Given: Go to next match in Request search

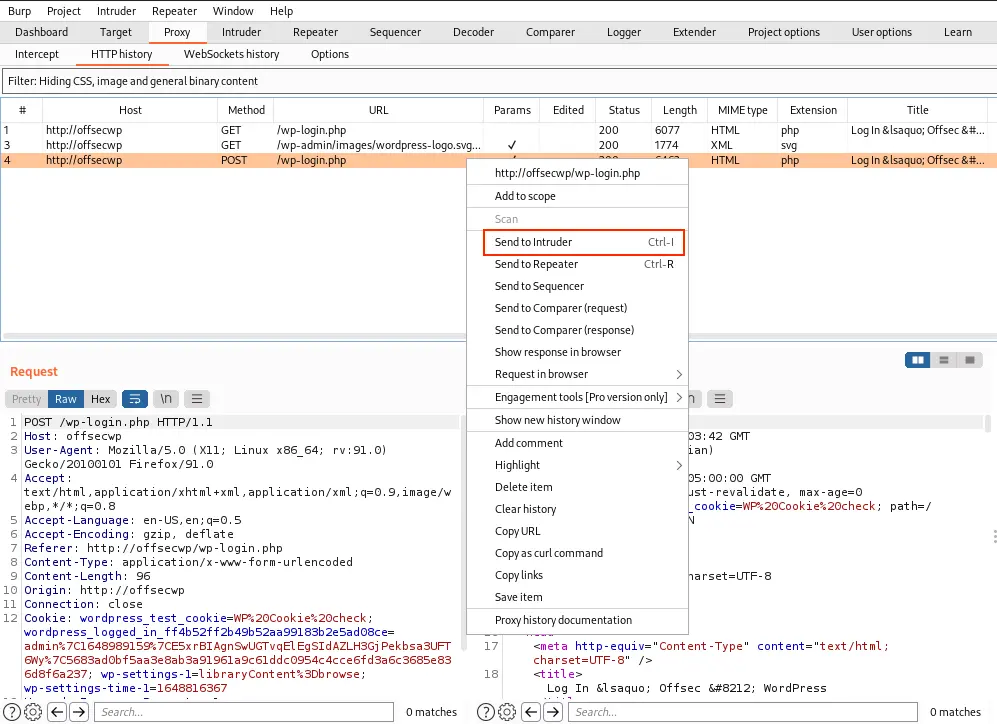Looking at the screenshot, I should click(79, 712).
